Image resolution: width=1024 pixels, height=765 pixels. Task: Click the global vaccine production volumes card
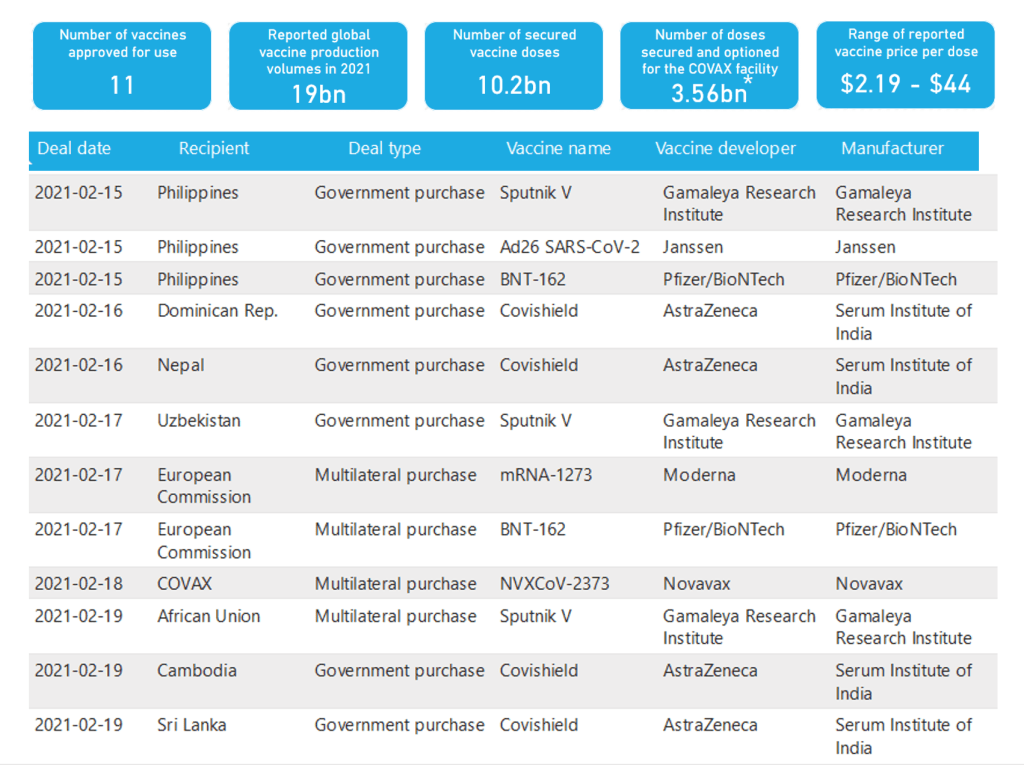(318, 65)
